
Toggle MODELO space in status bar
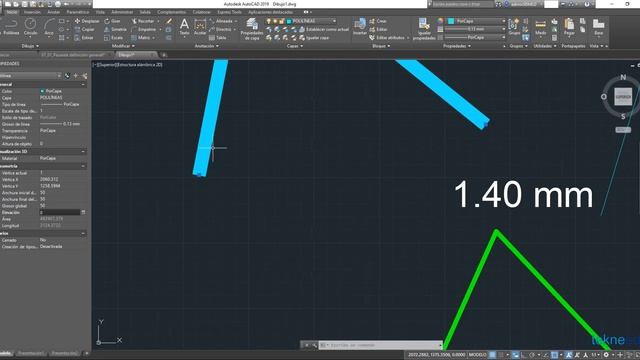[477, 355]
